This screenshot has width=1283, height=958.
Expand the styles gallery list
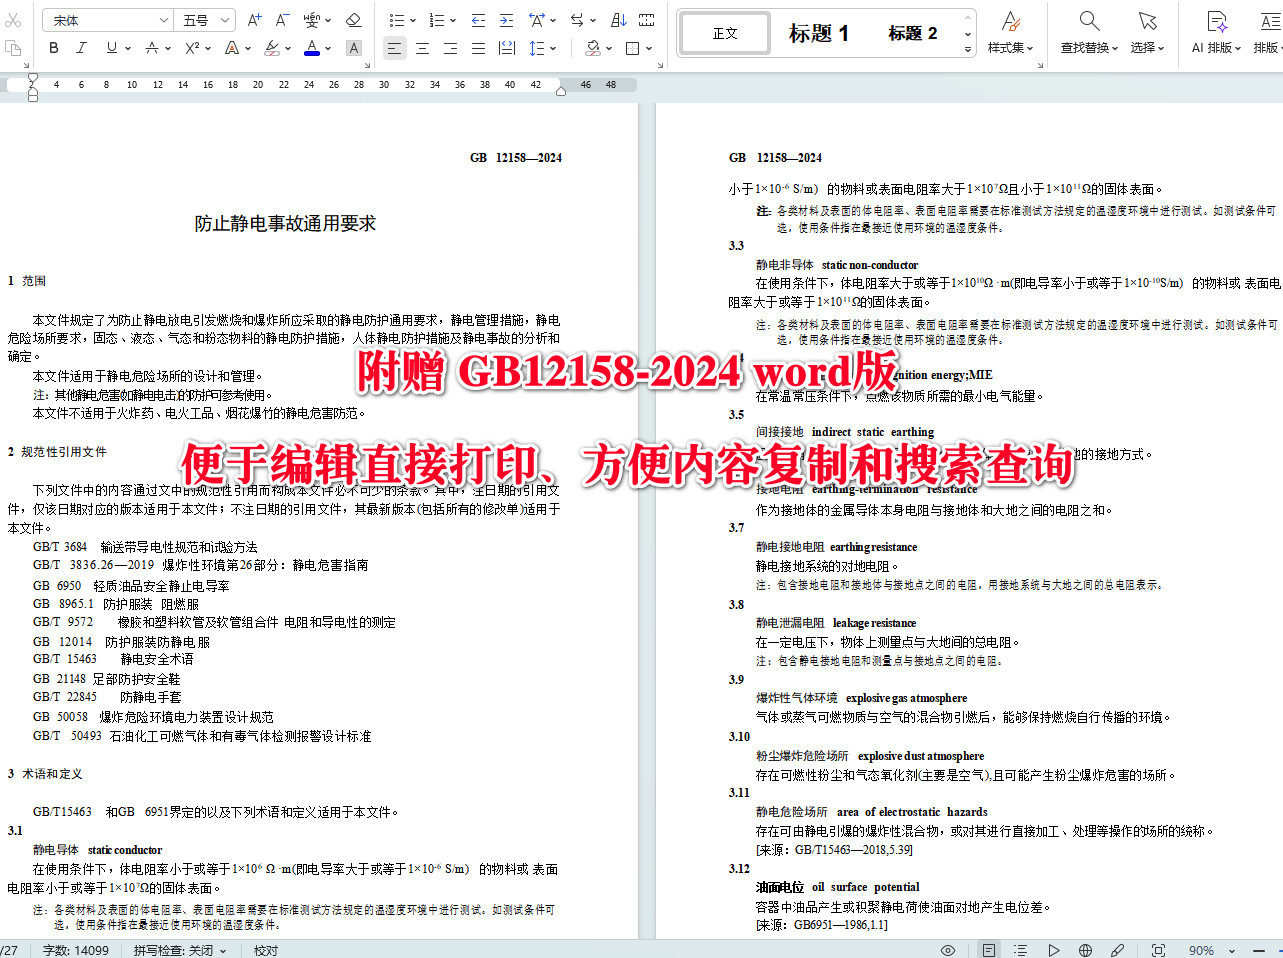[x=968, y=48]
